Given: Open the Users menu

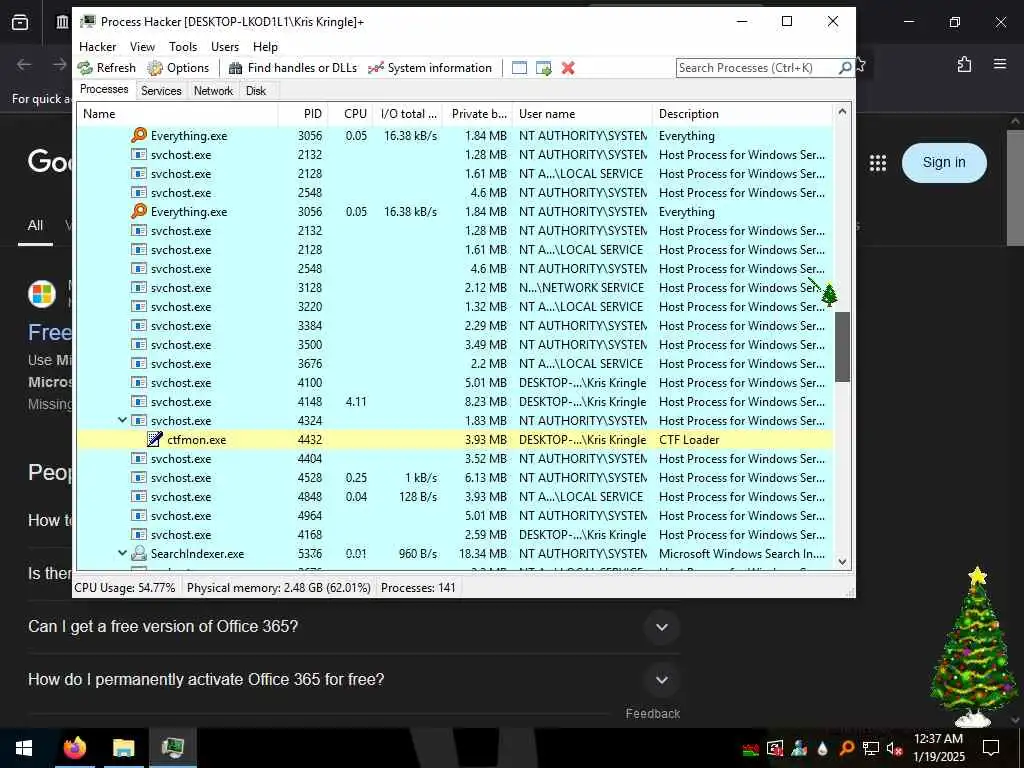Looking at the screenshot, I should (225, 47).
